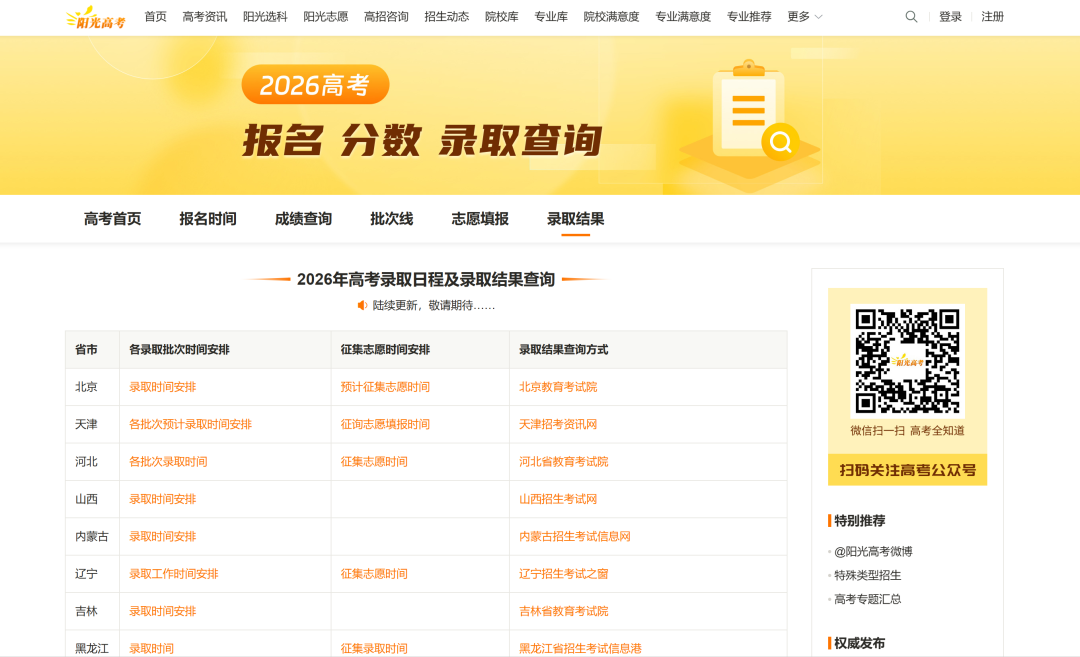This screenshot has width=1080, height=657.
Task: Open 特殊类型招生 link
Action: pos(868,575)
